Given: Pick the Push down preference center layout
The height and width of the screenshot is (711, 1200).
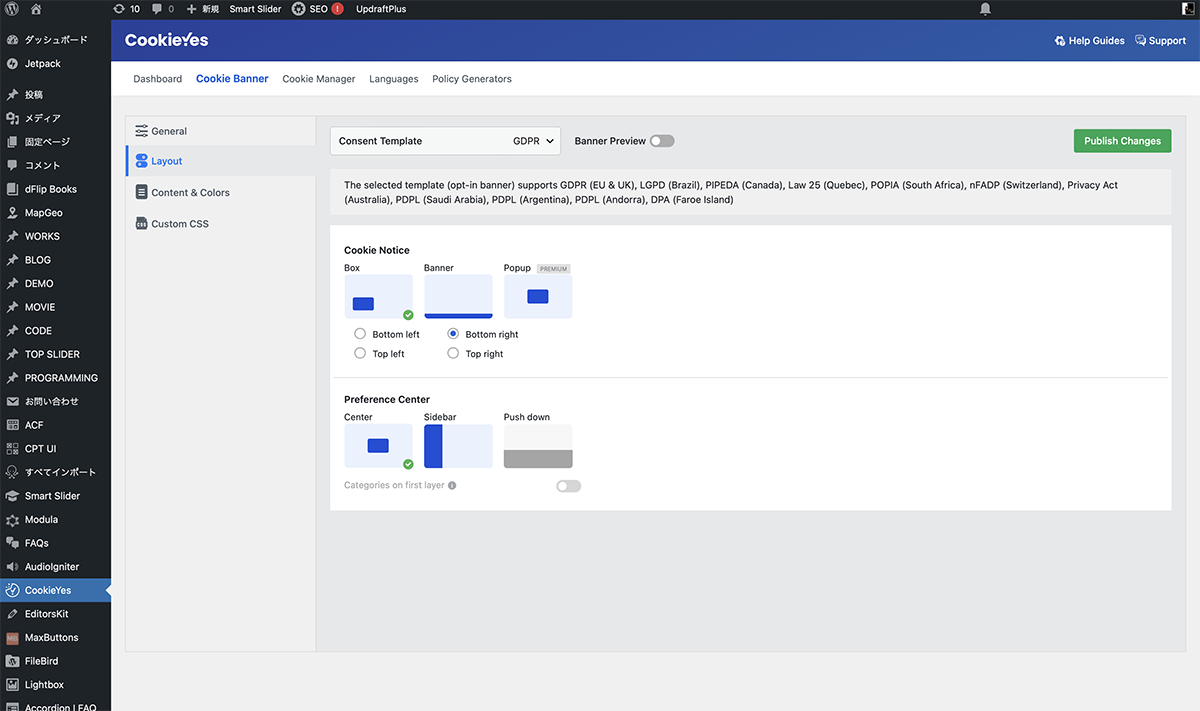Looking at the screenshot, I should [x=538, y=446].
